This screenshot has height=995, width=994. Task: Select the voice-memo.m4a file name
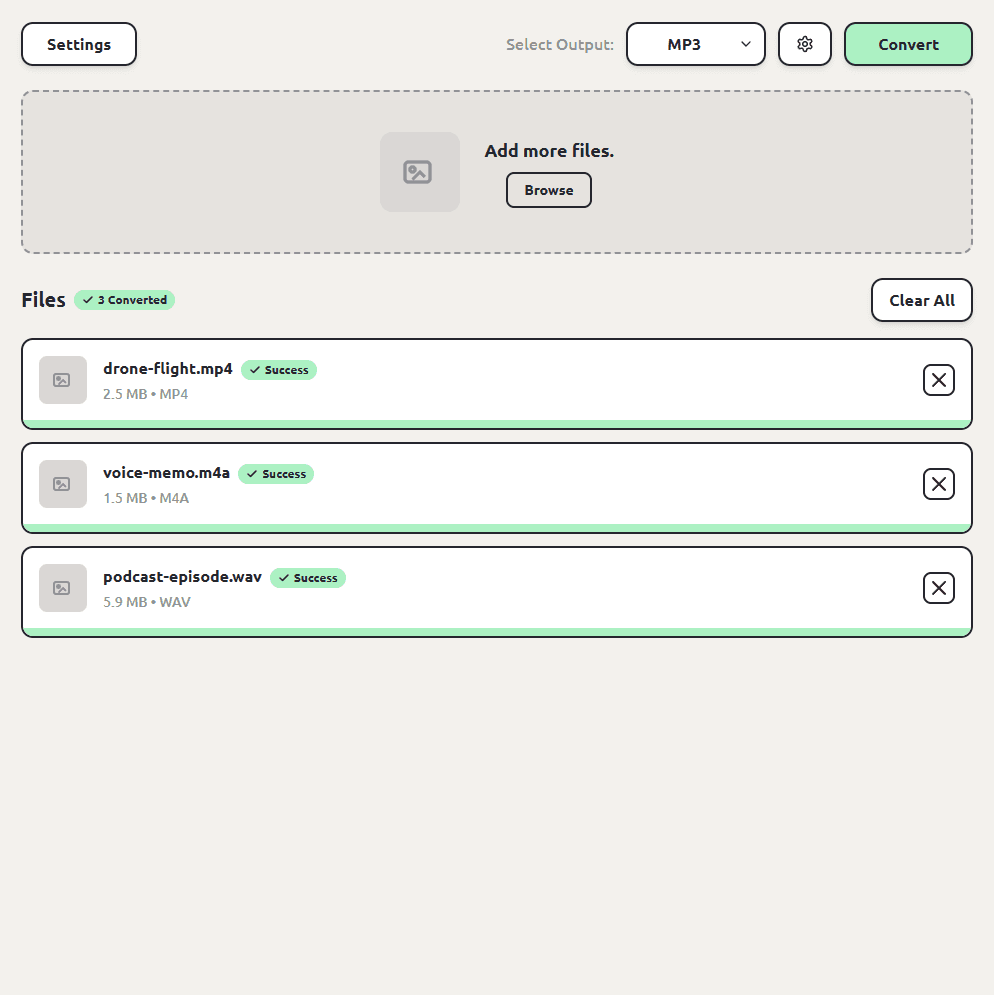click(166, 473)
